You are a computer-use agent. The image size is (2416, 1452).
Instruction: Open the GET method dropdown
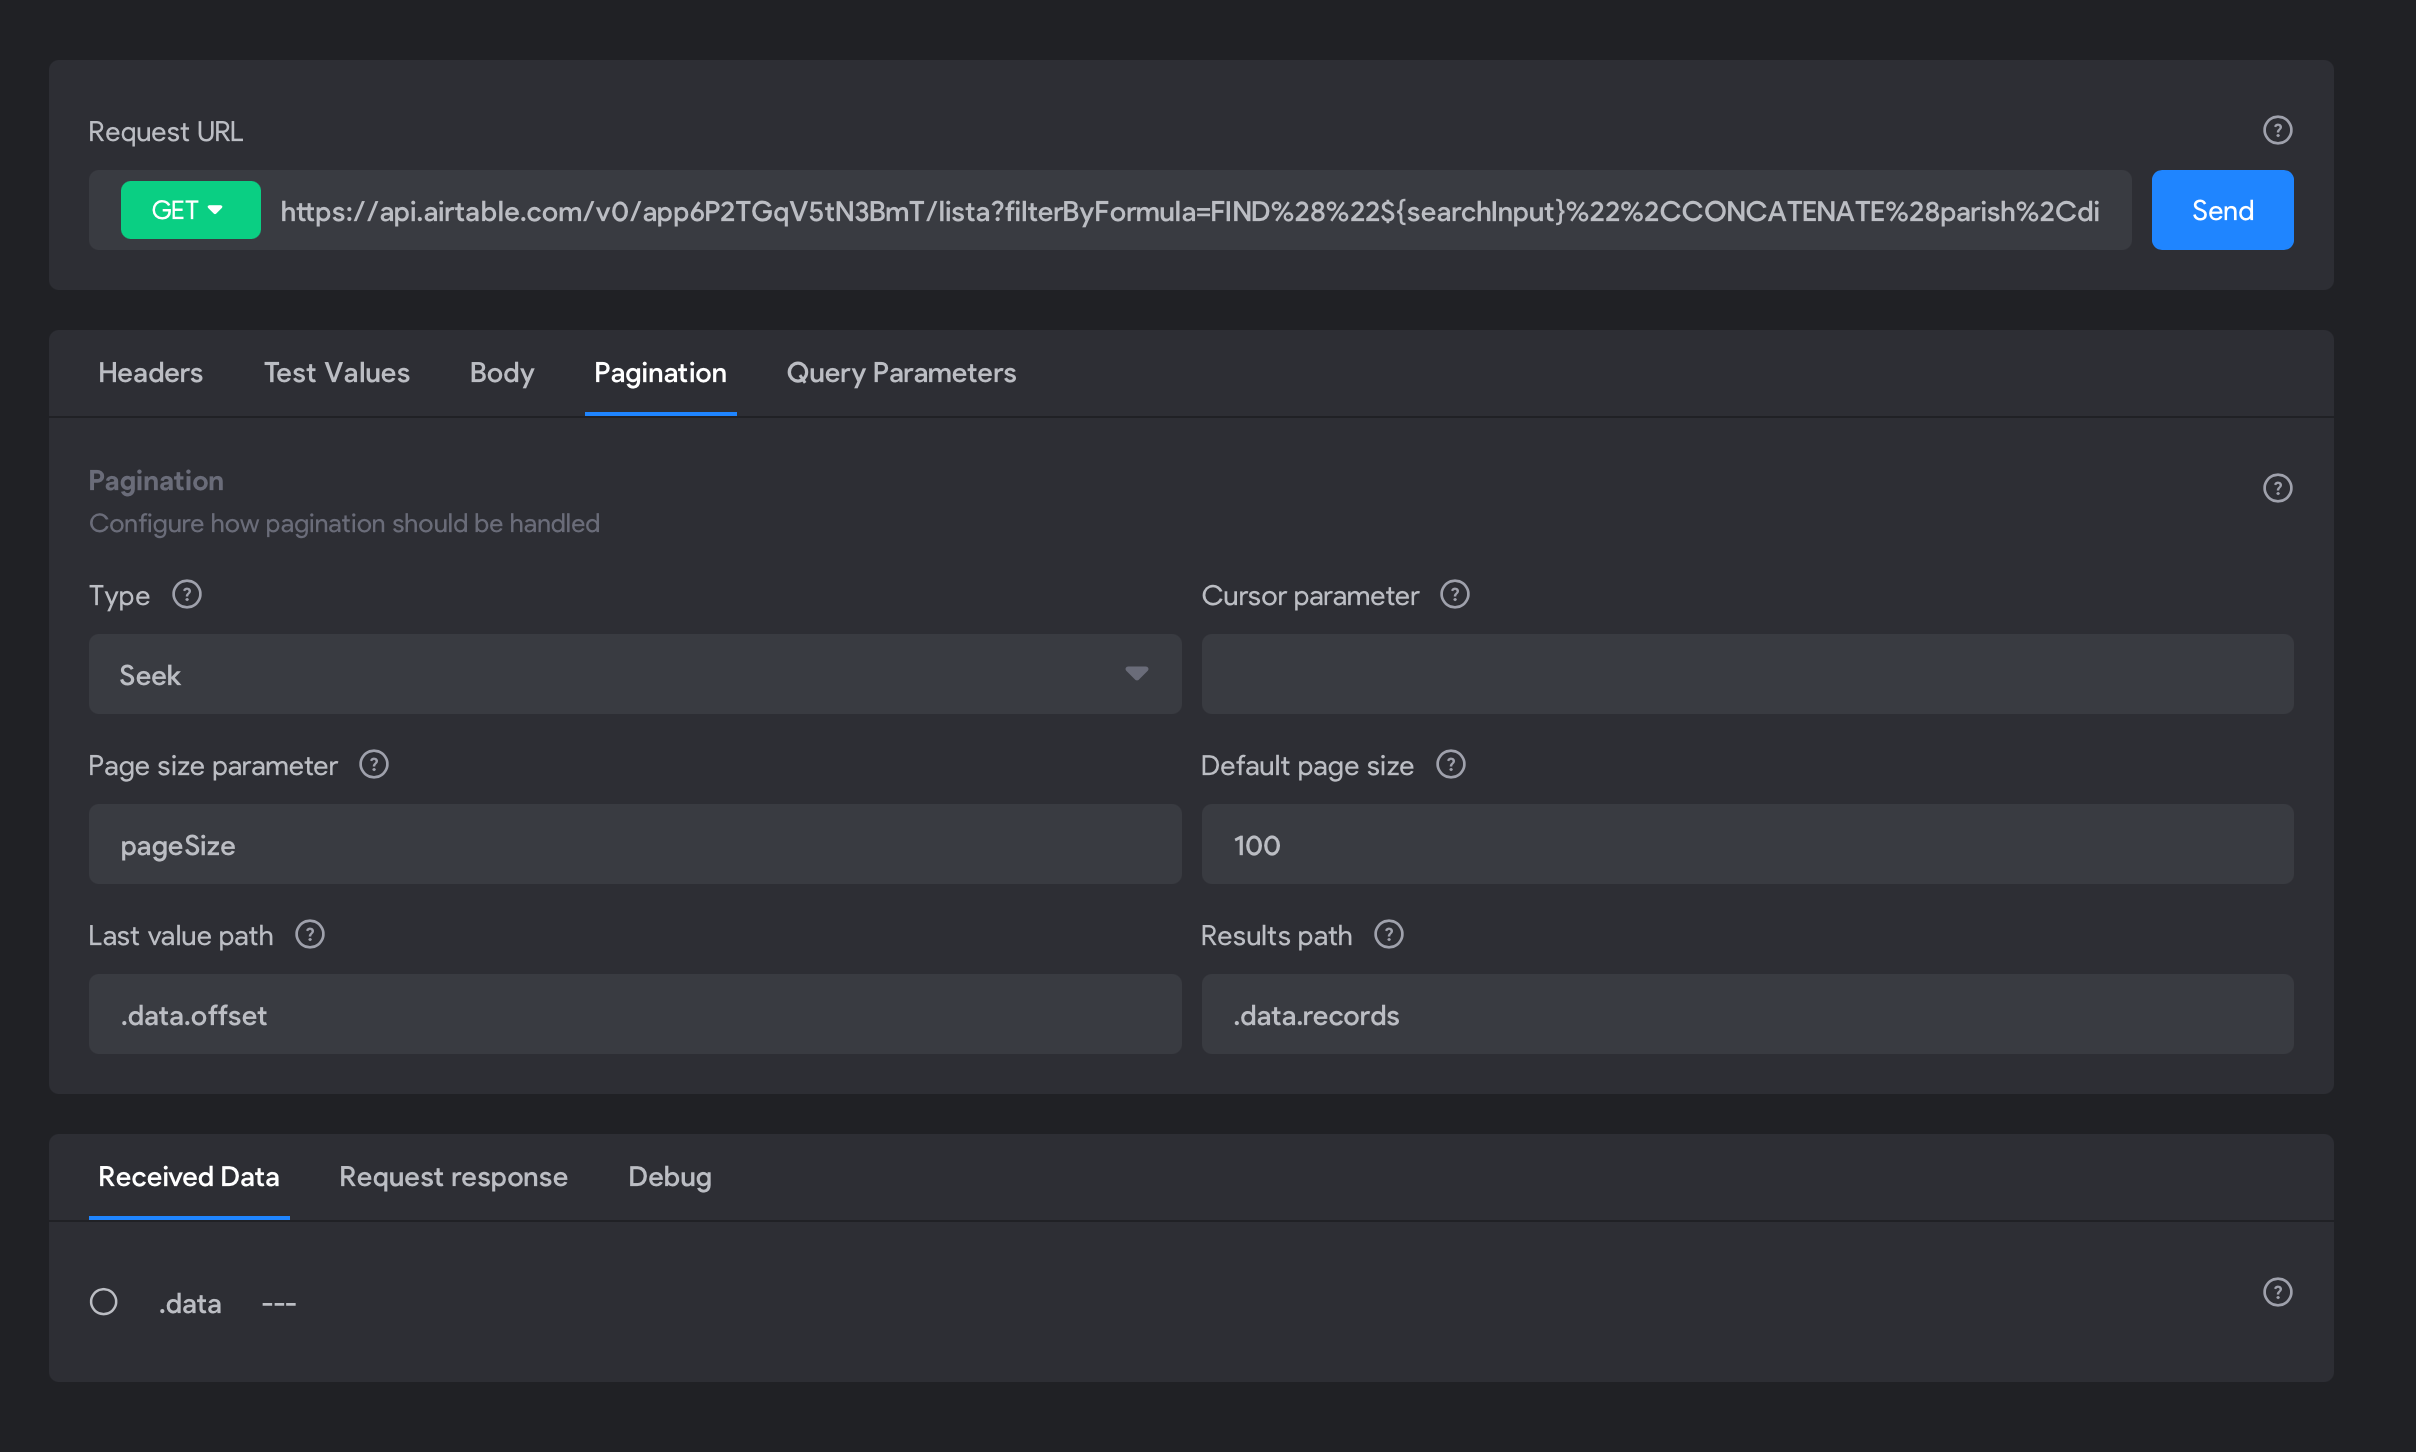[x=190, y=210]
